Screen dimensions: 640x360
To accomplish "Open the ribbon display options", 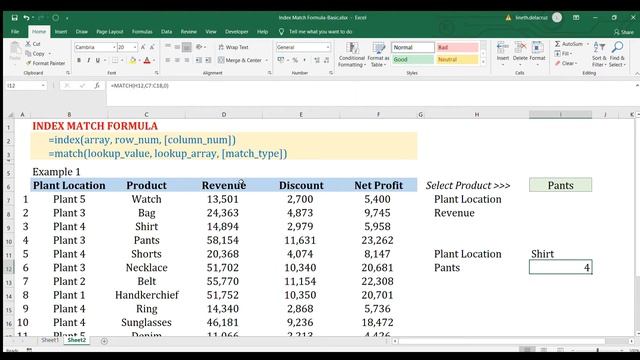I will [576, 18].
